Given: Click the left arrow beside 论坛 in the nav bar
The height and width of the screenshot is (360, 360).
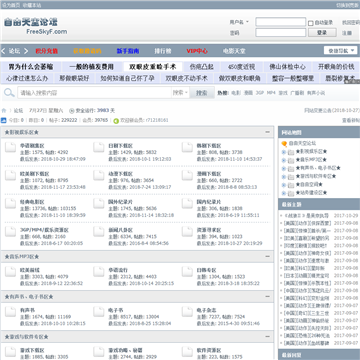Looking at the screenshot, I should pos(3,51).
